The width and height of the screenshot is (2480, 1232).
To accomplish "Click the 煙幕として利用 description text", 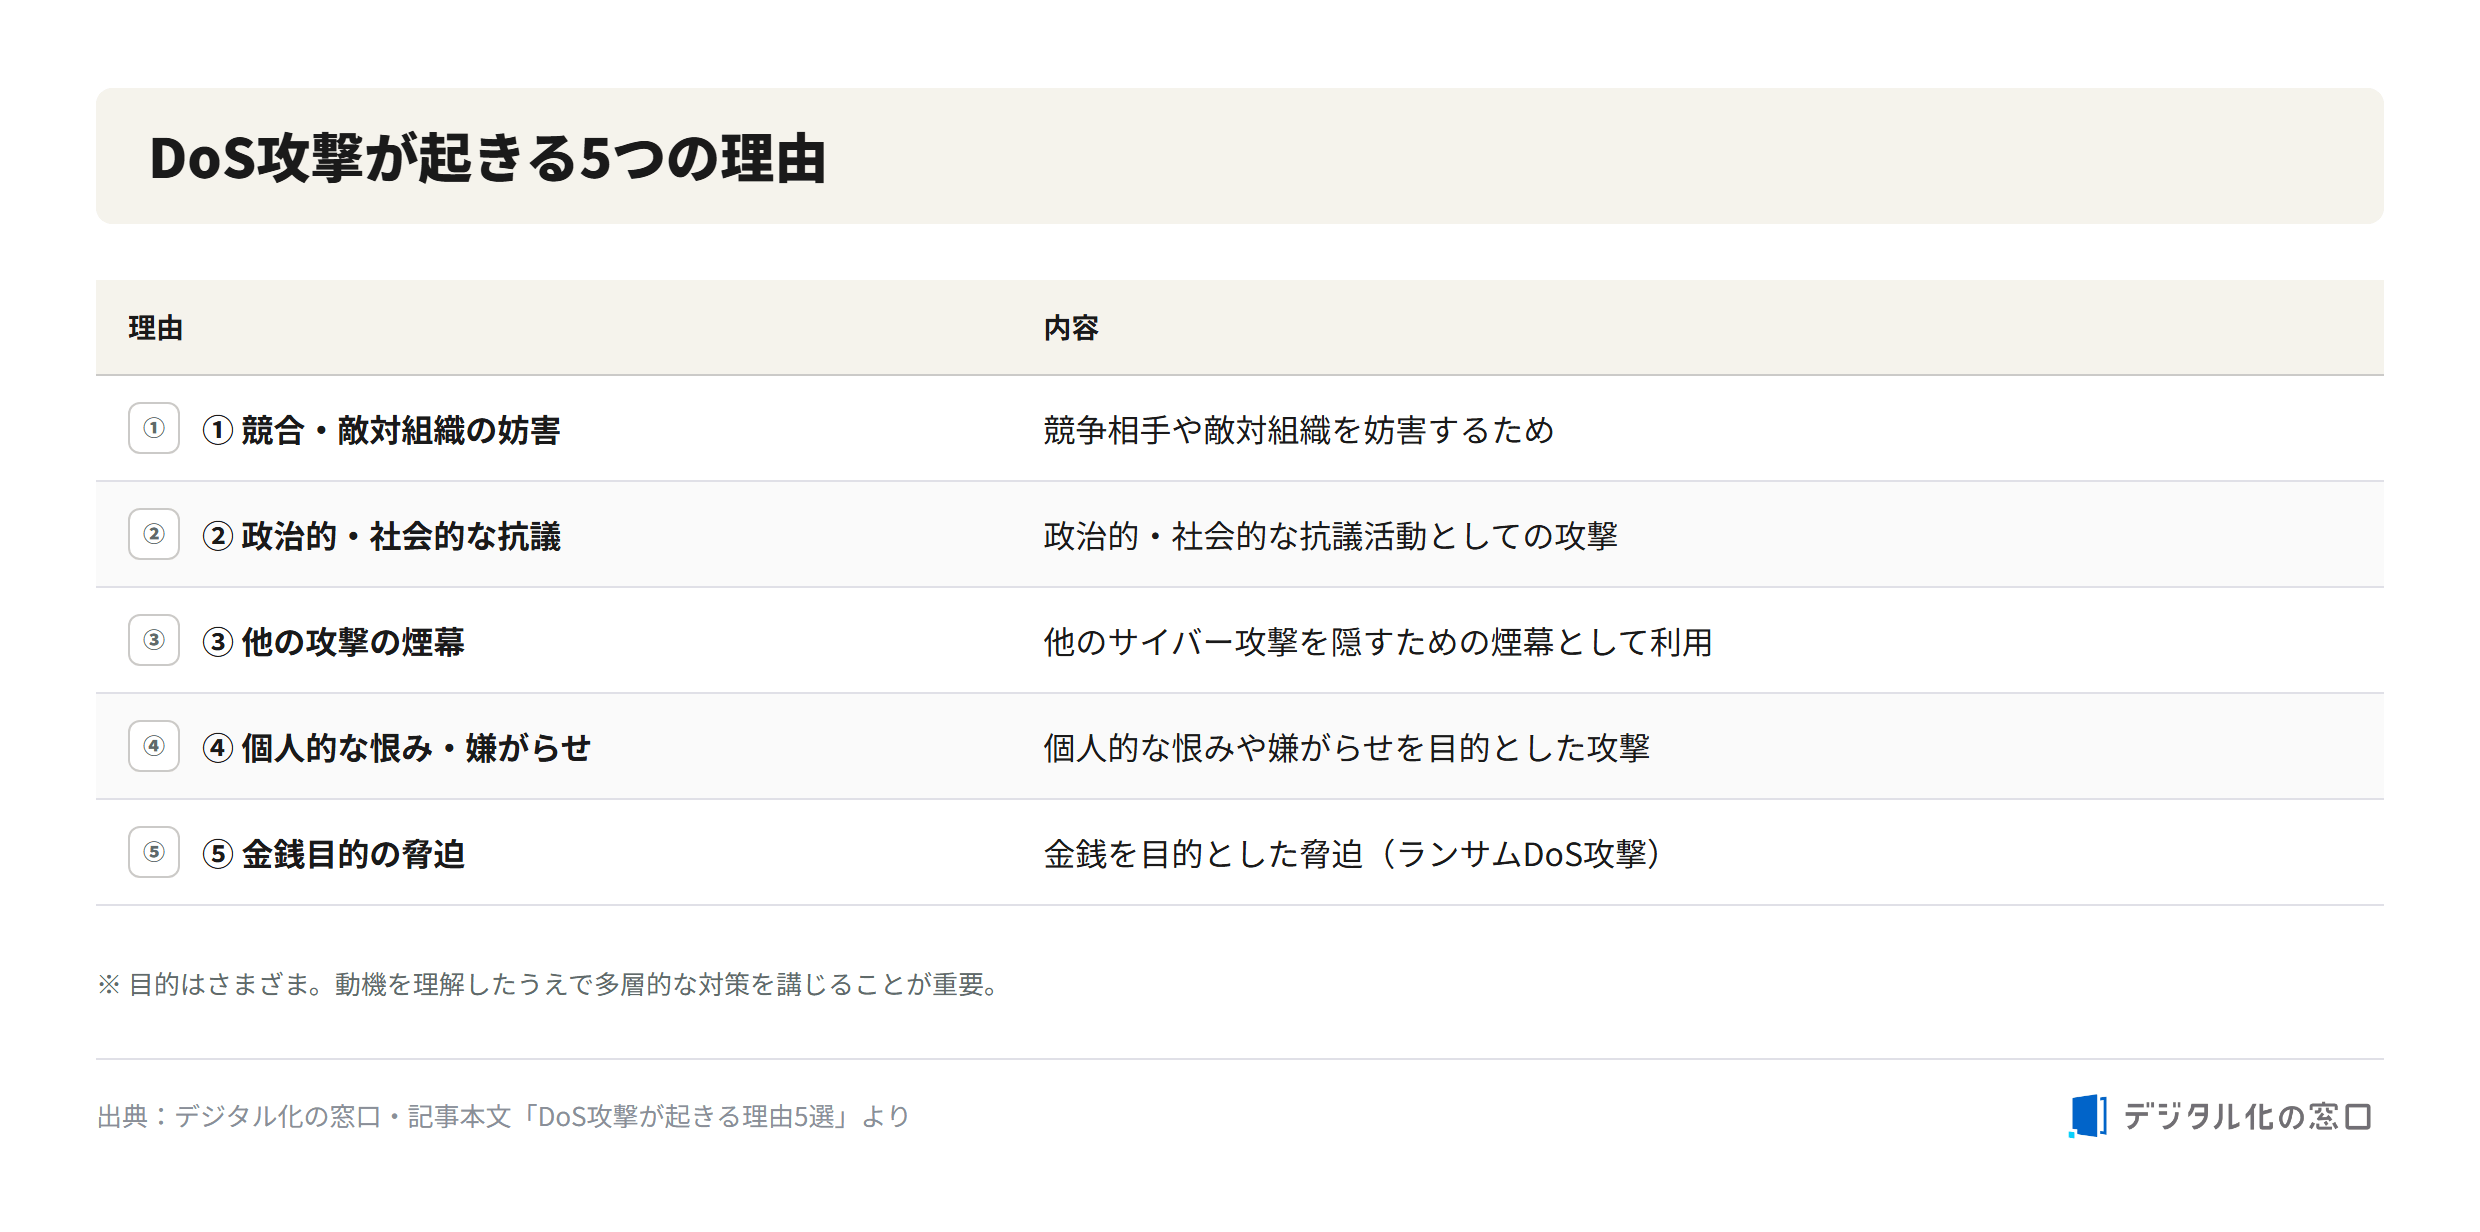I will 1378,642.
